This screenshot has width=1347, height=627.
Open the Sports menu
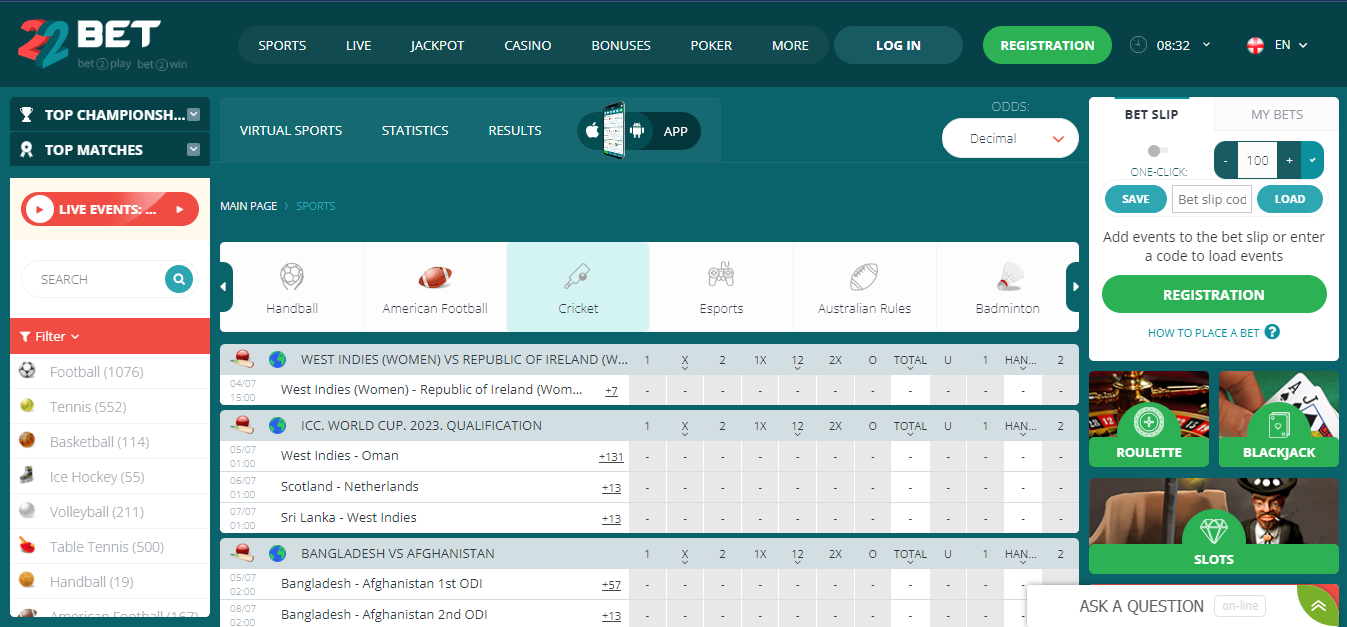[x=282, y=45]
